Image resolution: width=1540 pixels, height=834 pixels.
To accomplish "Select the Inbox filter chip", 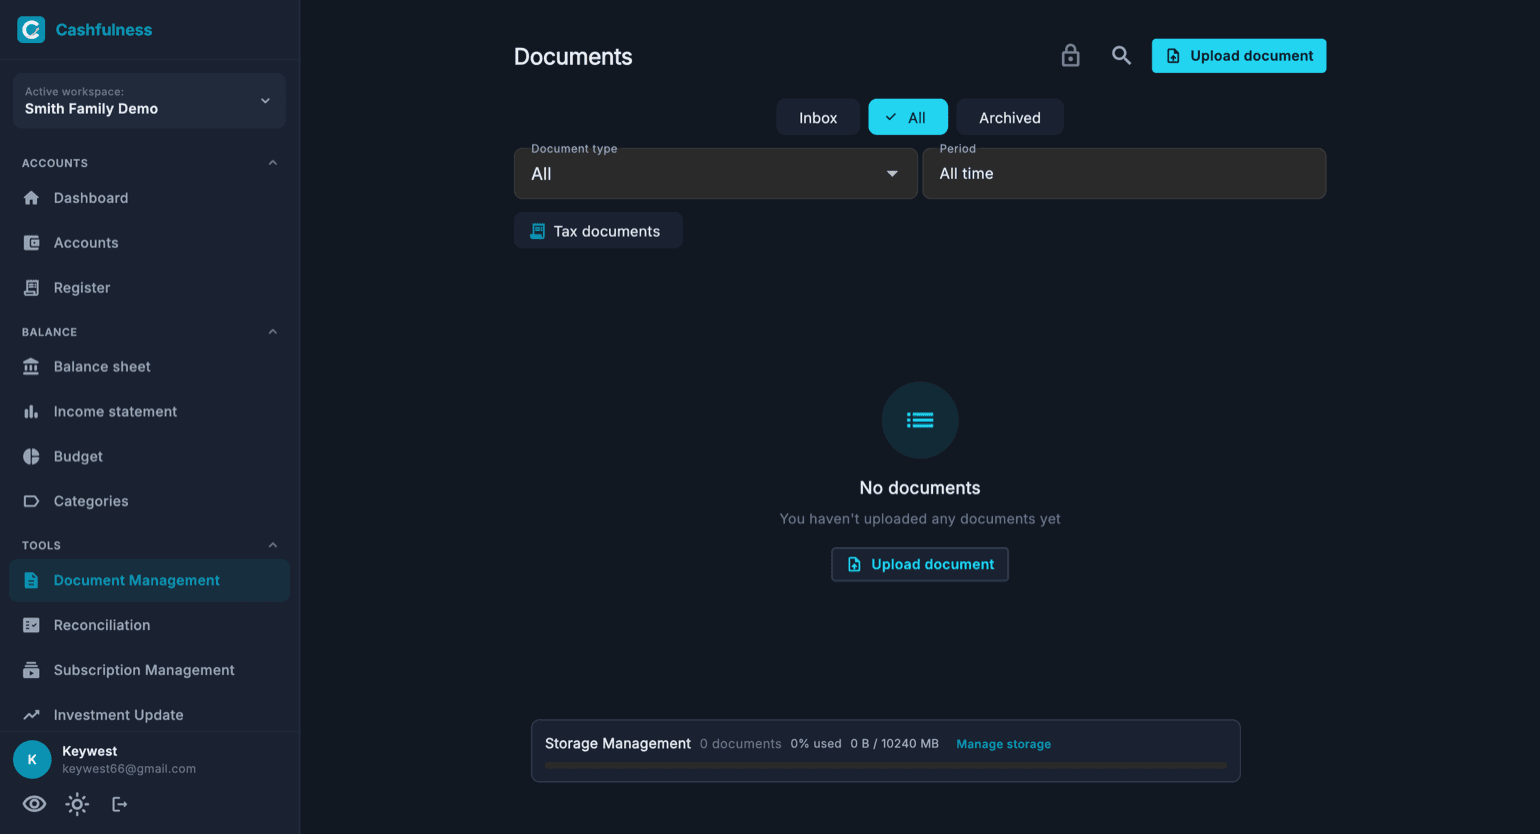I will point(818,117).
